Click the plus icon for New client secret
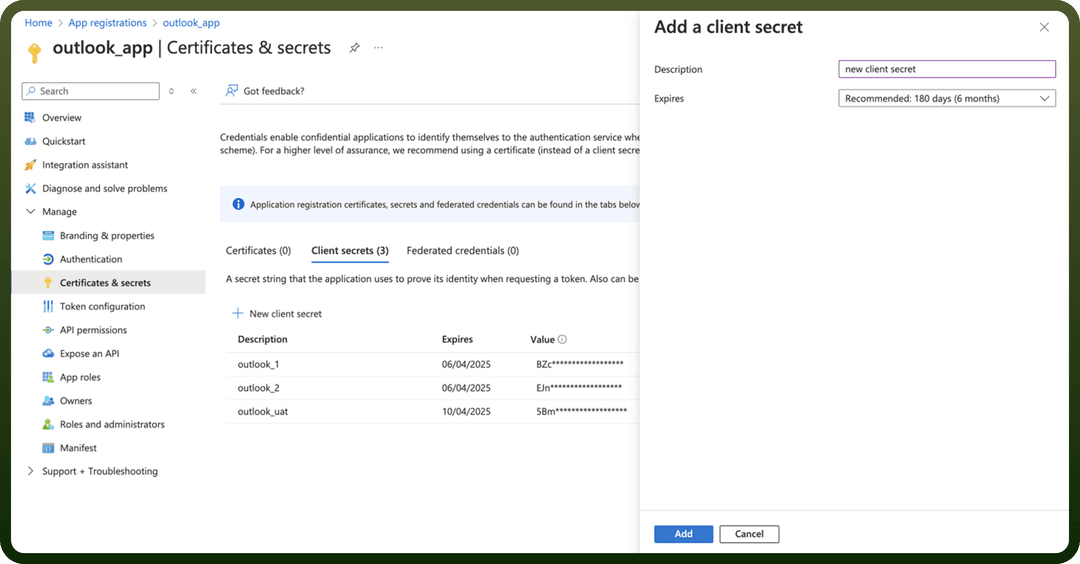 point(238,313)
